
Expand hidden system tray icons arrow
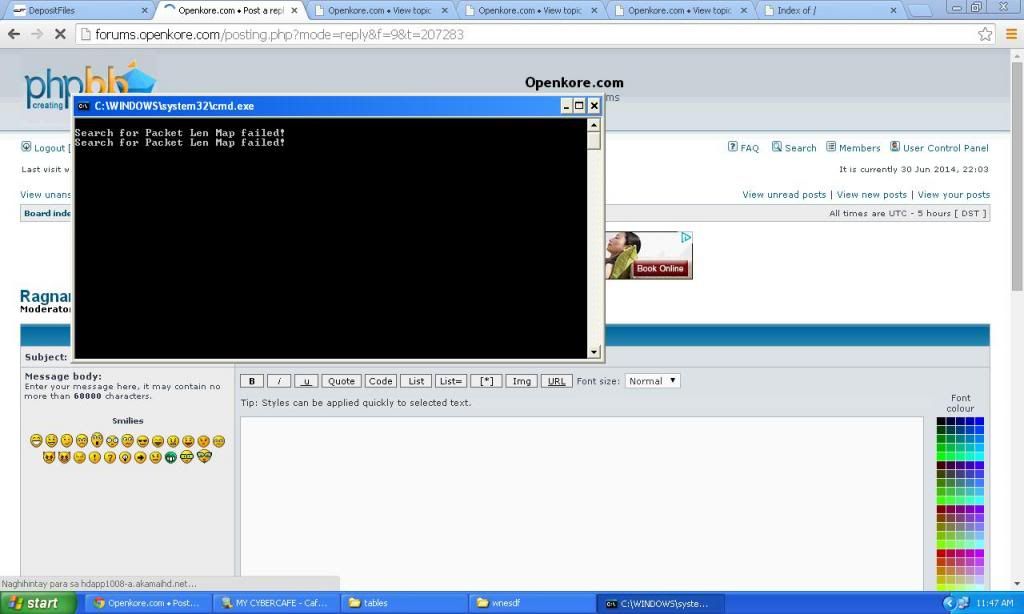[x=949, y=603]
